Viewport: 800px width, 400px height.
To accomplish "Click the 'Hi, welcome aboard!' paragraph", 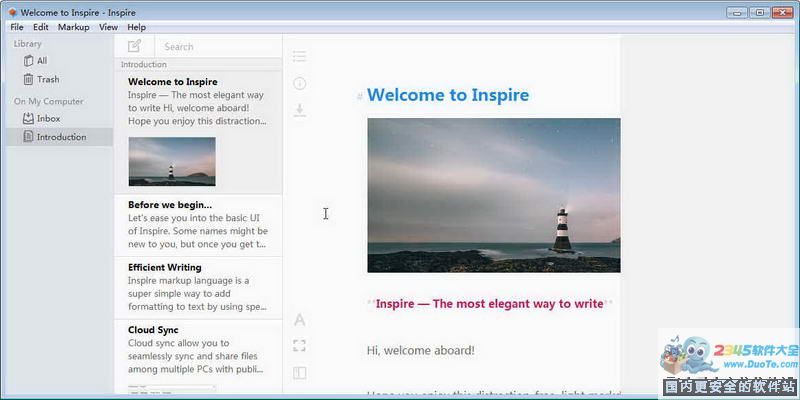I will click(420, 351).
